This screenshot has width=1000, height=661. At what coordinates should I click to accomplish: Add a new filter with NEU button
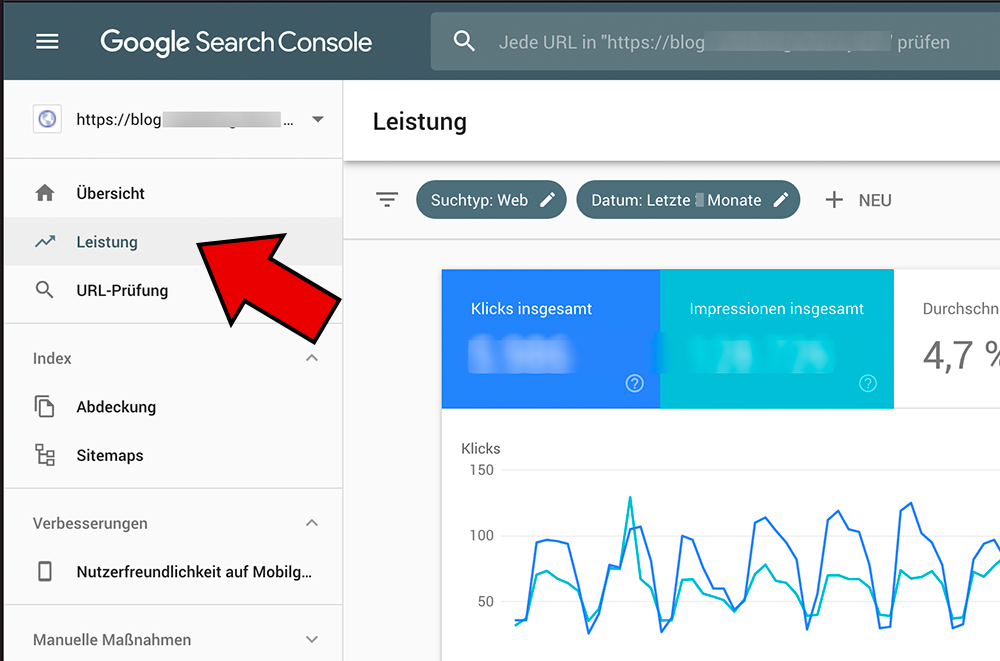[858, 200]
